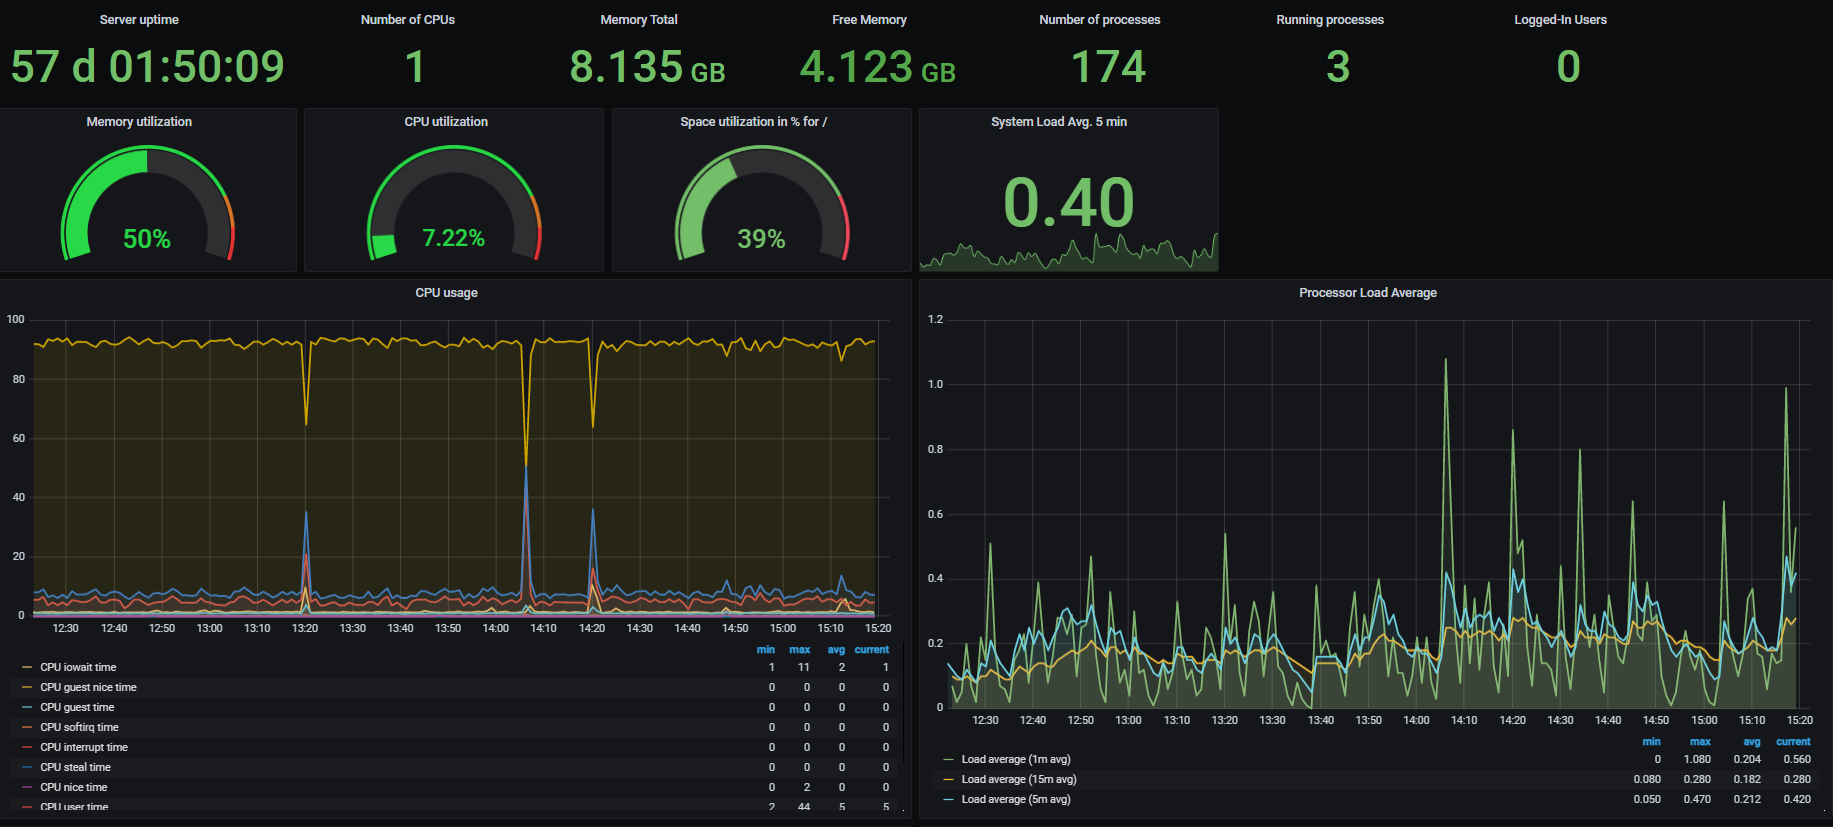The height and width of the screenshot is (827, 1833).
Task: Click the Space utilization gauge showing 39%
Action: 761,205
